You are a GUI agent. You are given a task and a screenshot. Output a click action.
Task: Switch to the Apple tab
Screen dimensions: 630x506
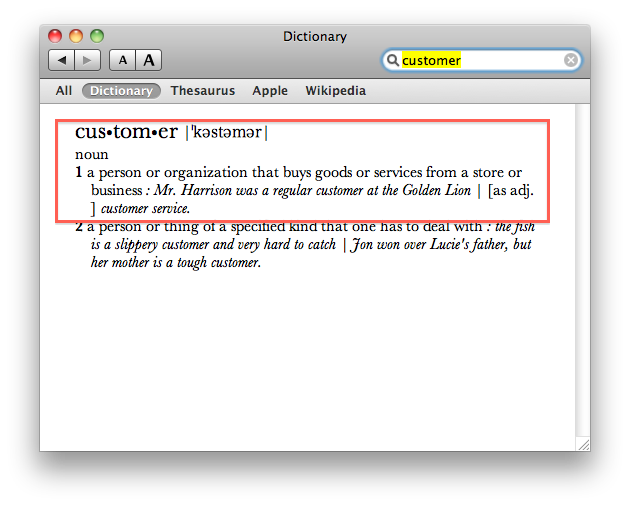pyautogui.click(x=270, y=91)
